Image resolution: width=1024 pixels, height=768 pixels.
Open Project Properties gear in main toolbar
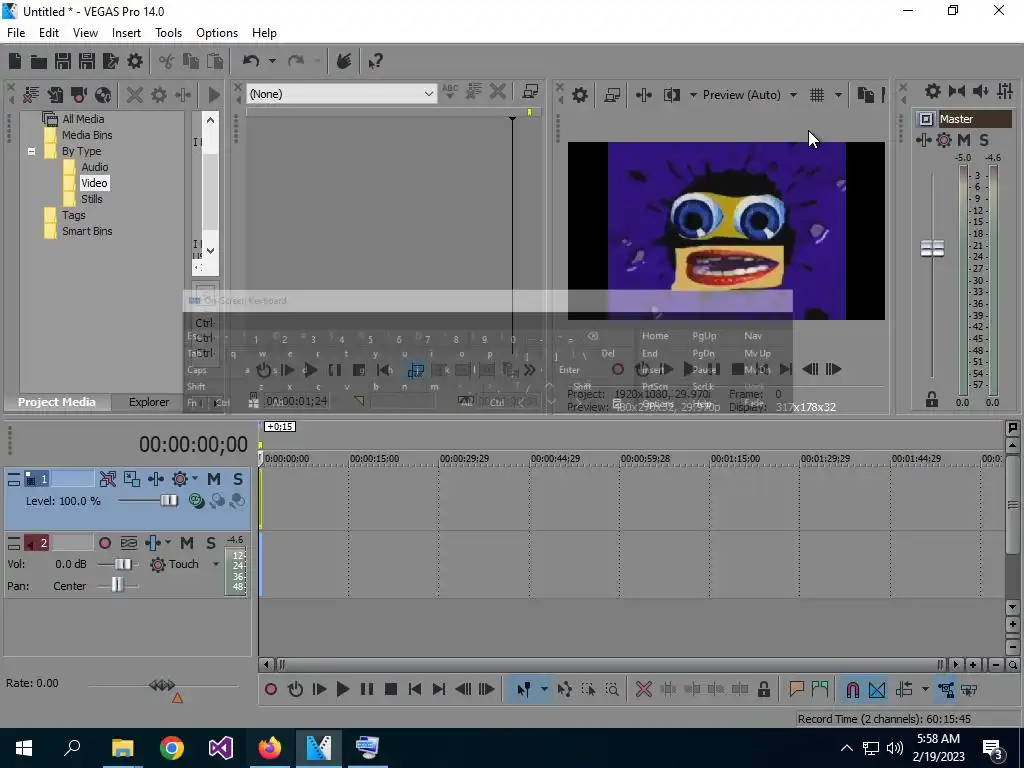pos(135,61)
